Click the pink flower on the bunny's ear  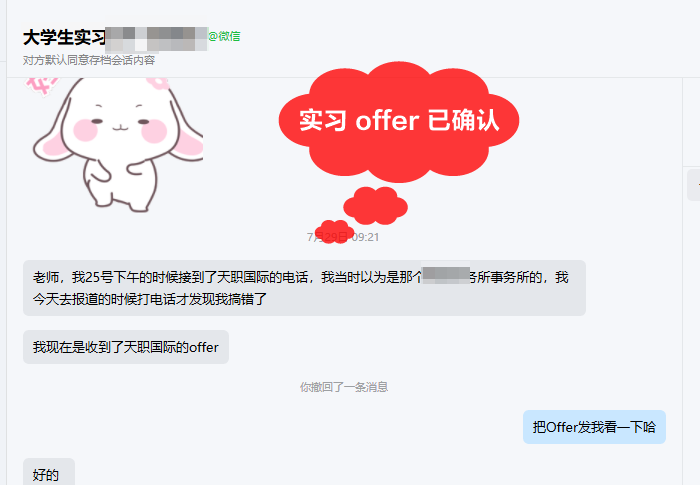[x=157, y=84]
